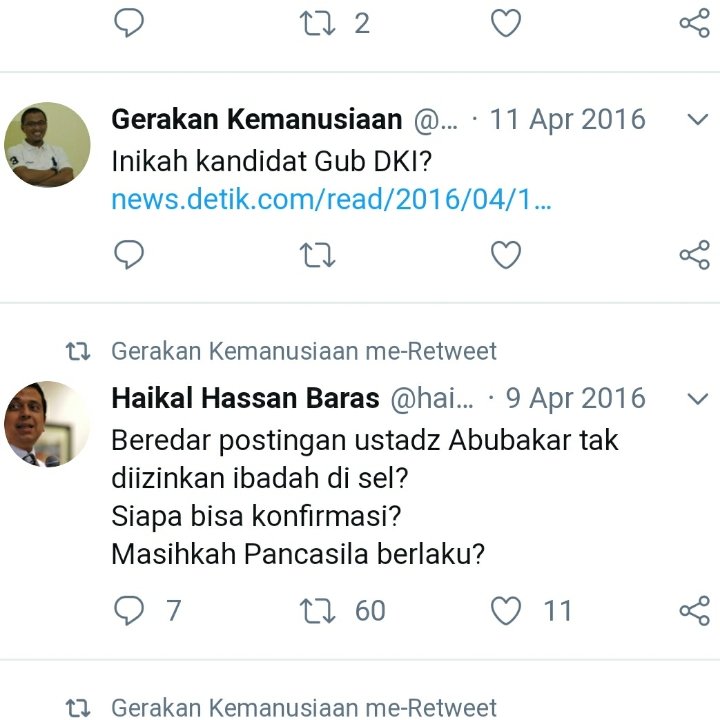Retweet the 'Inikah kandidat Gub DKI?' tweet
This screenshot has width=720, height=720.
(x=317, y=255)
